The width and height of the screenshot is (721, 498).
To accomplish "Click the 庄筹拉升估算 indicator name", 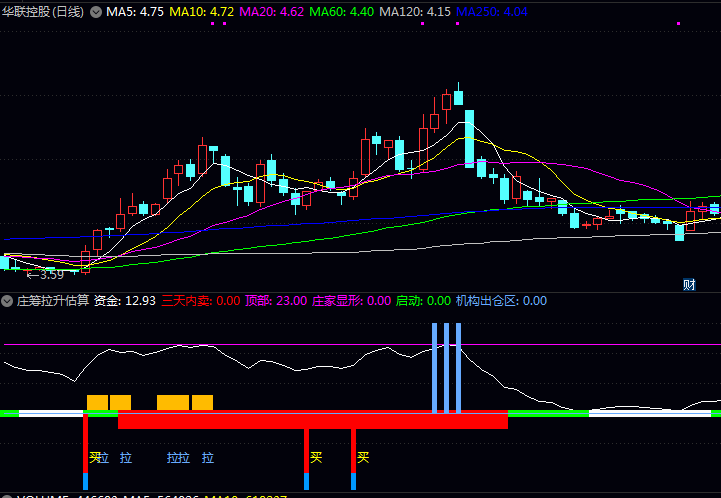I will coord(53,300).
